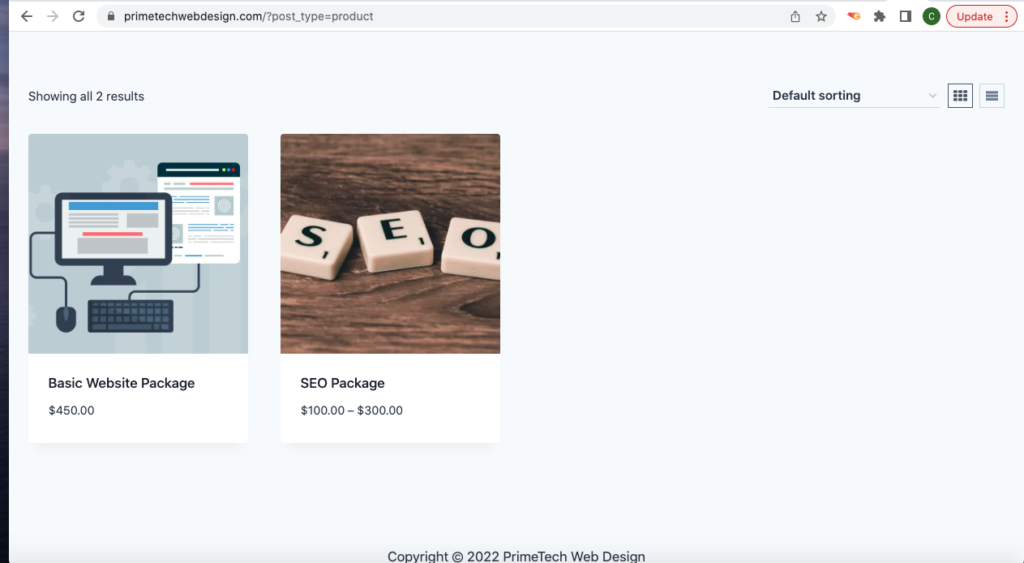Open the three-dot menu beside Update
This screenshot has width=1024, height=563.
click(1006, 16)
